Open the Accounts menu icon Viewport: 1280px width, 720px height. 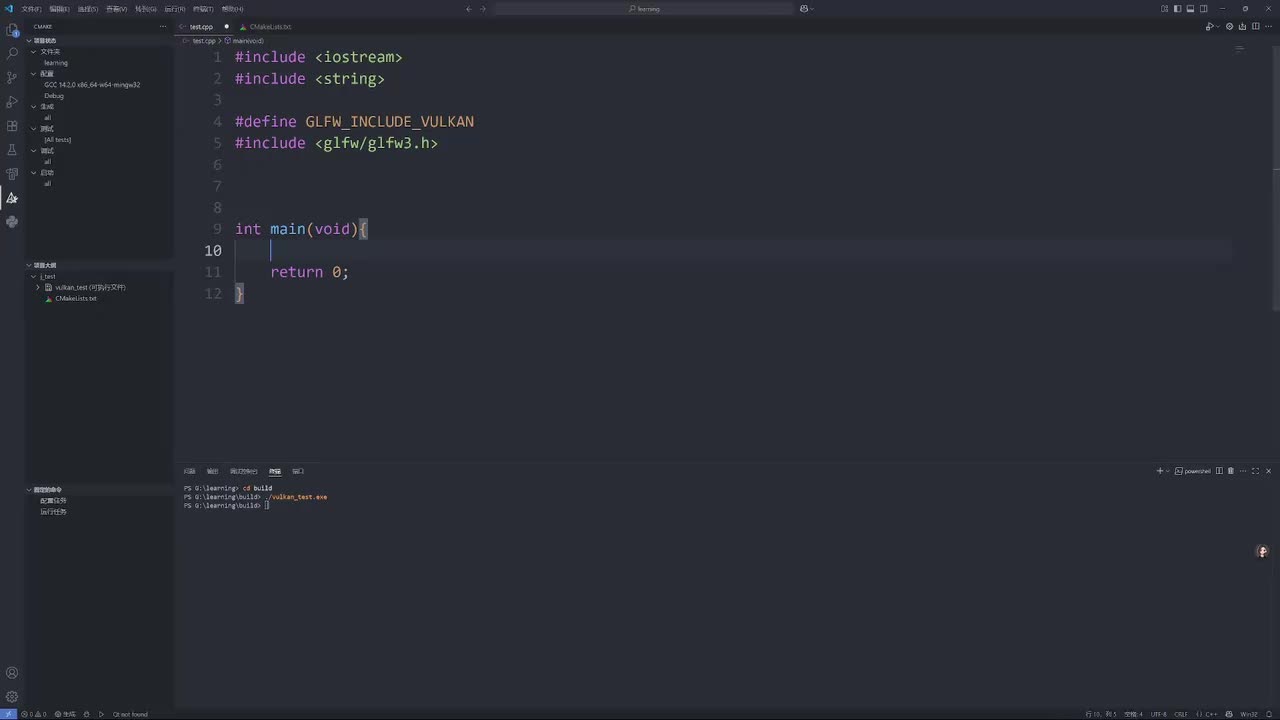click(x=12, y=673)
